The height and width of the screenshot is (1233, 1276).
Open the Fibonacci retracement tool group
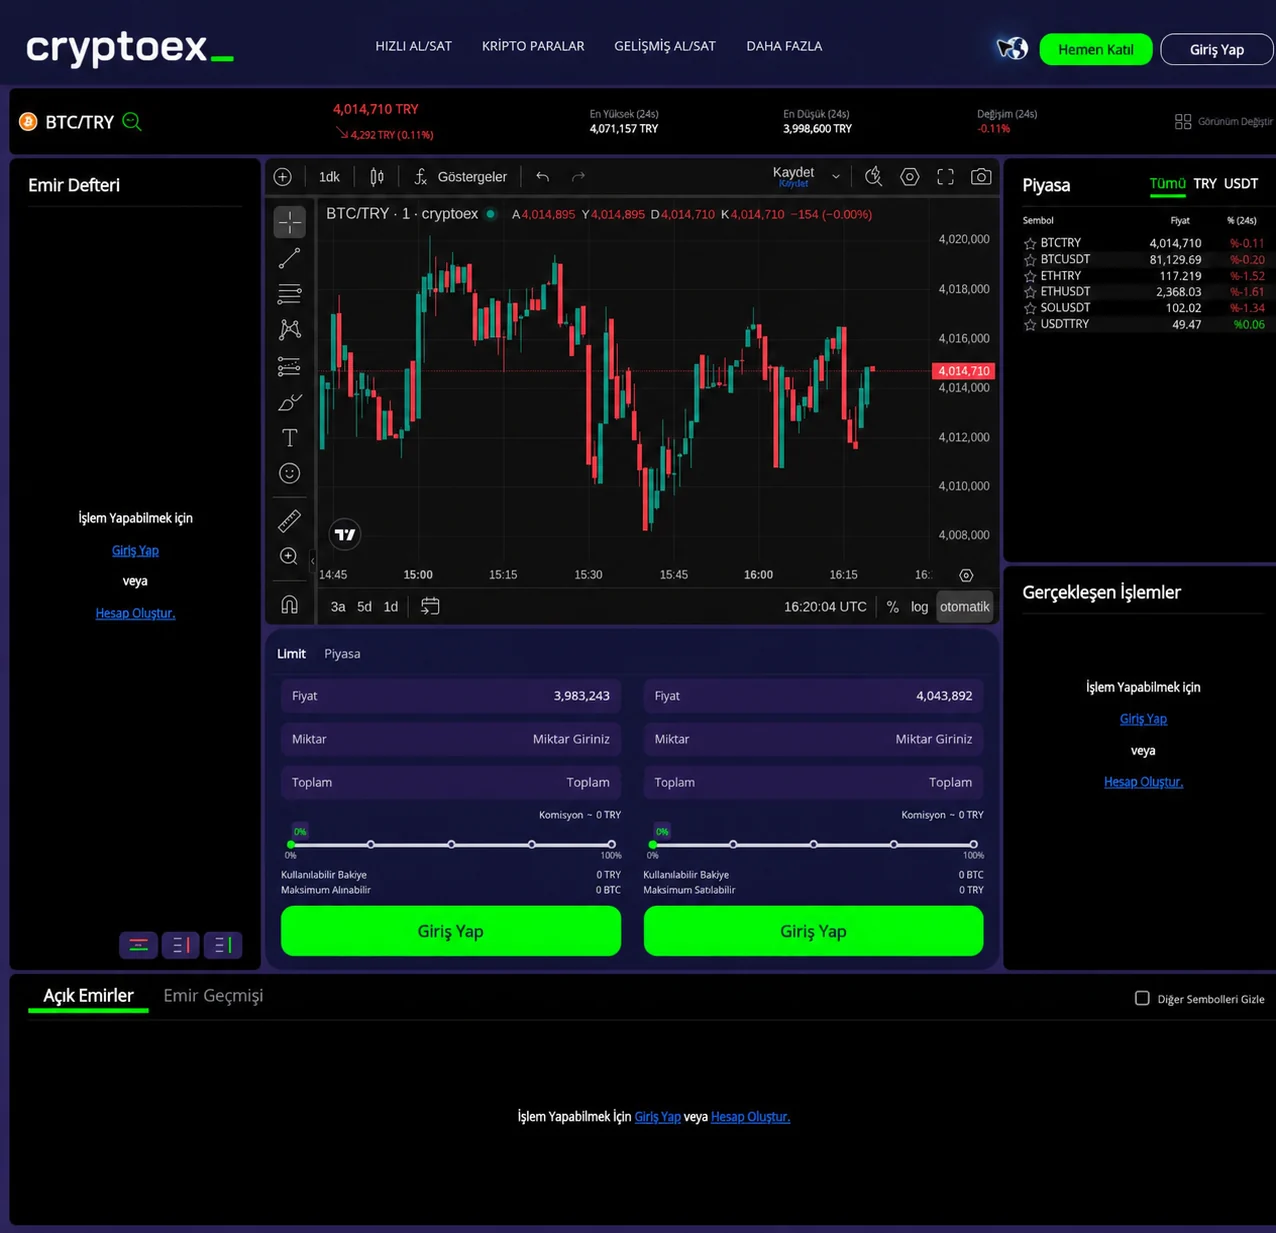[289, 294]
